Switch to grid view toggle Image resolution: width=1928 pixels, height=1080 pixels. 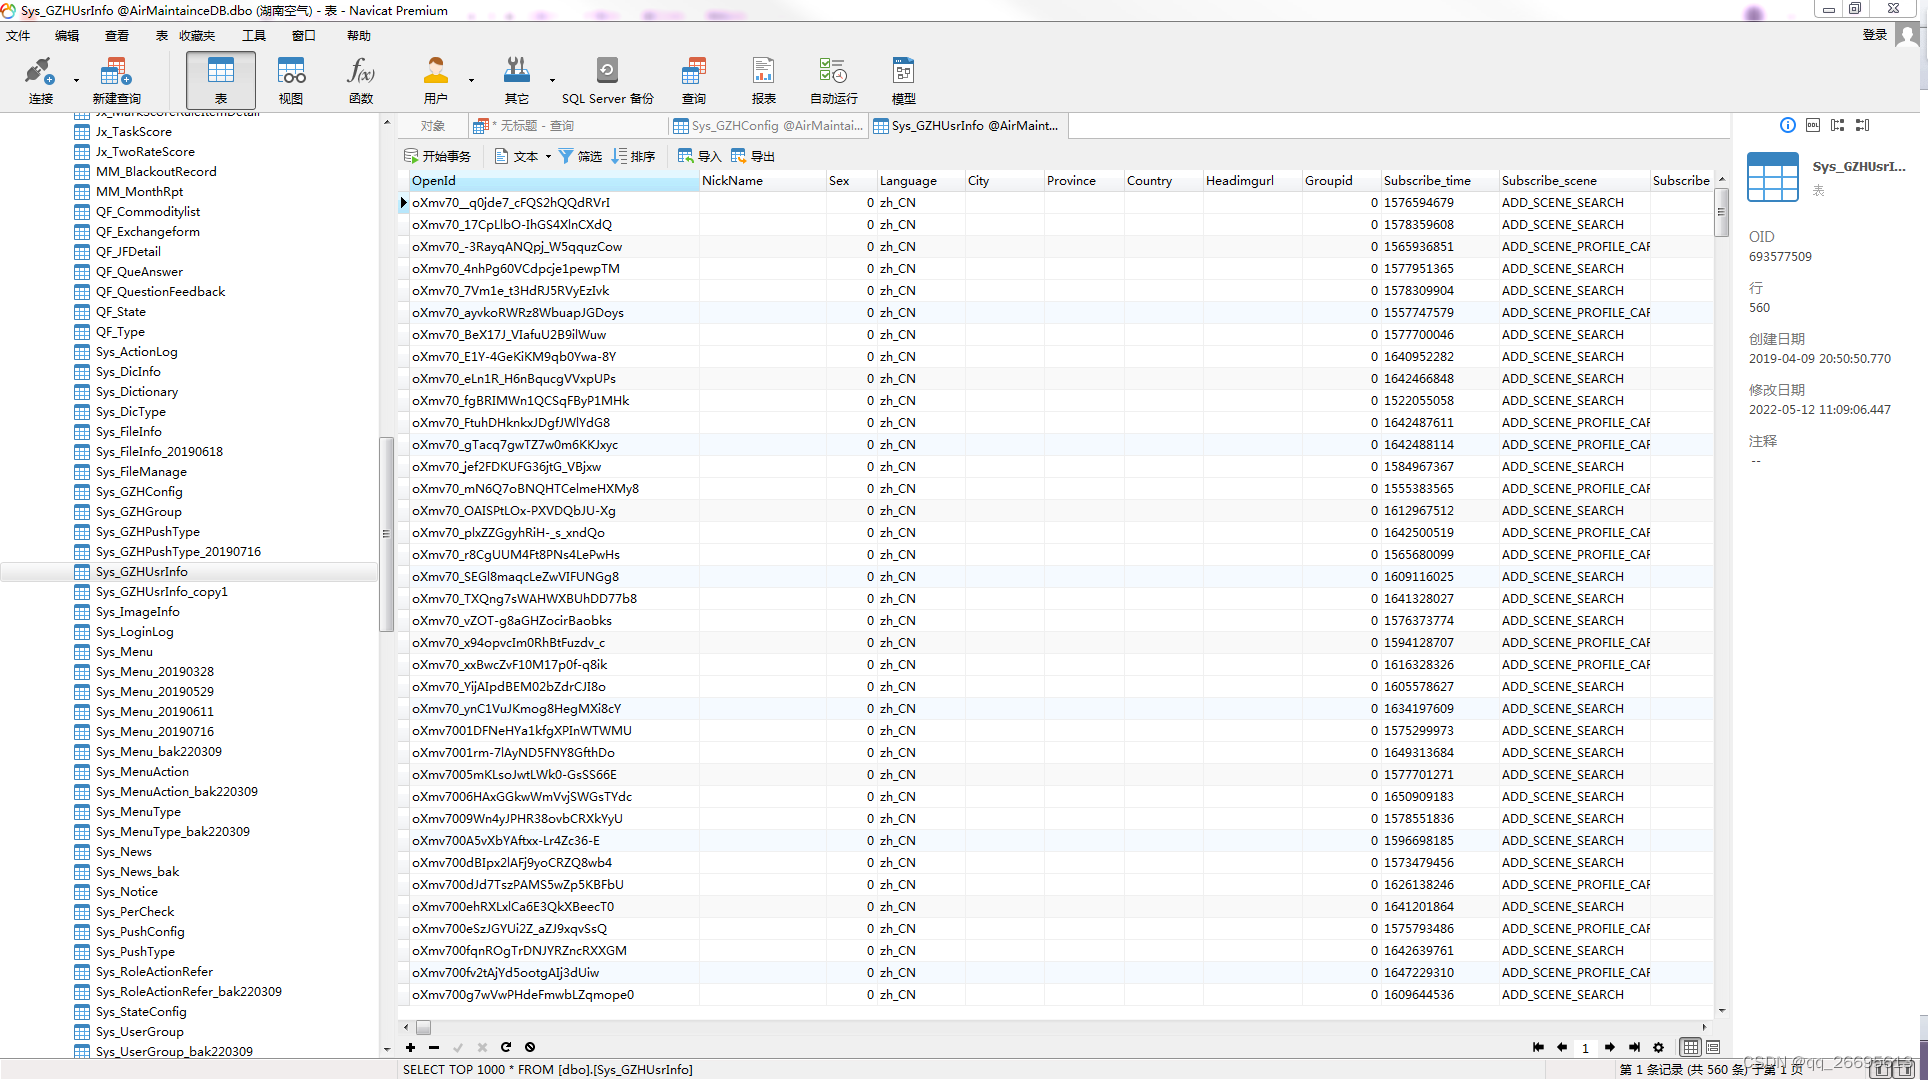pyautogui.click(x=1690, y=1047)
